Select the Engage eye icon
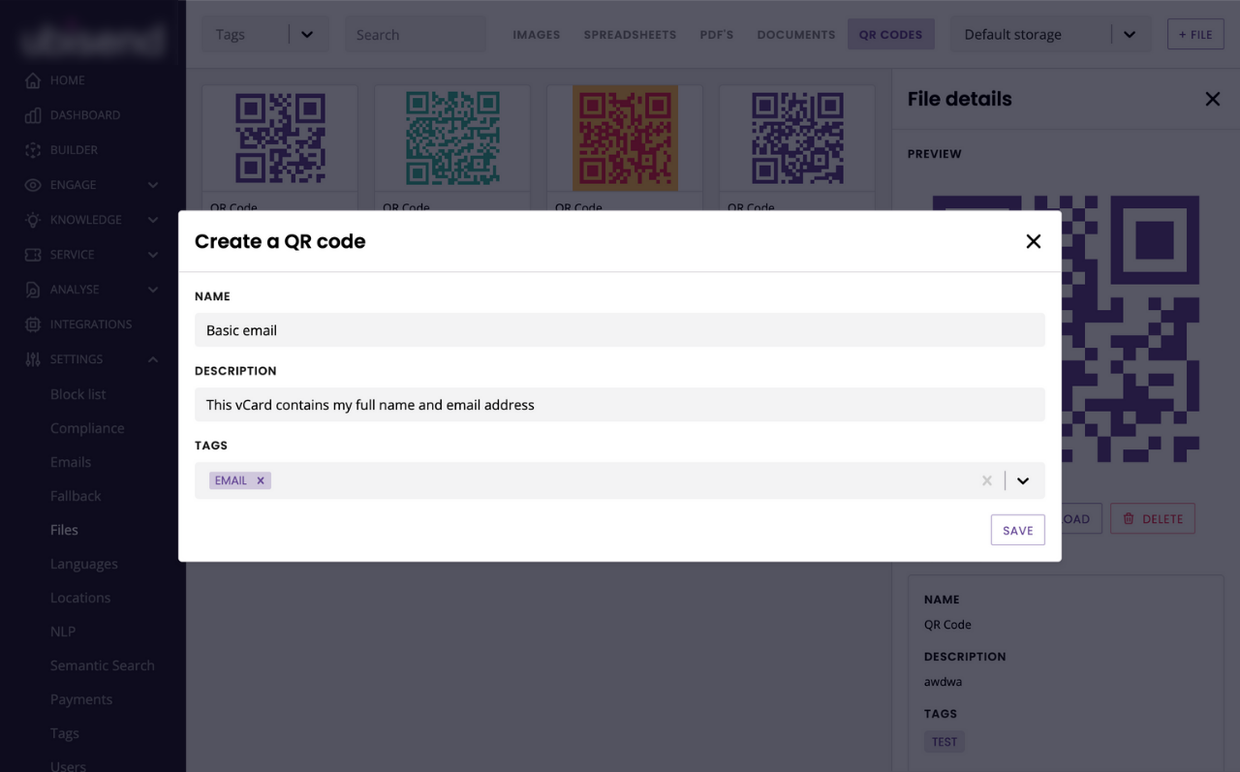Screen dimensions: 1240x772 (x=33, y=185)
